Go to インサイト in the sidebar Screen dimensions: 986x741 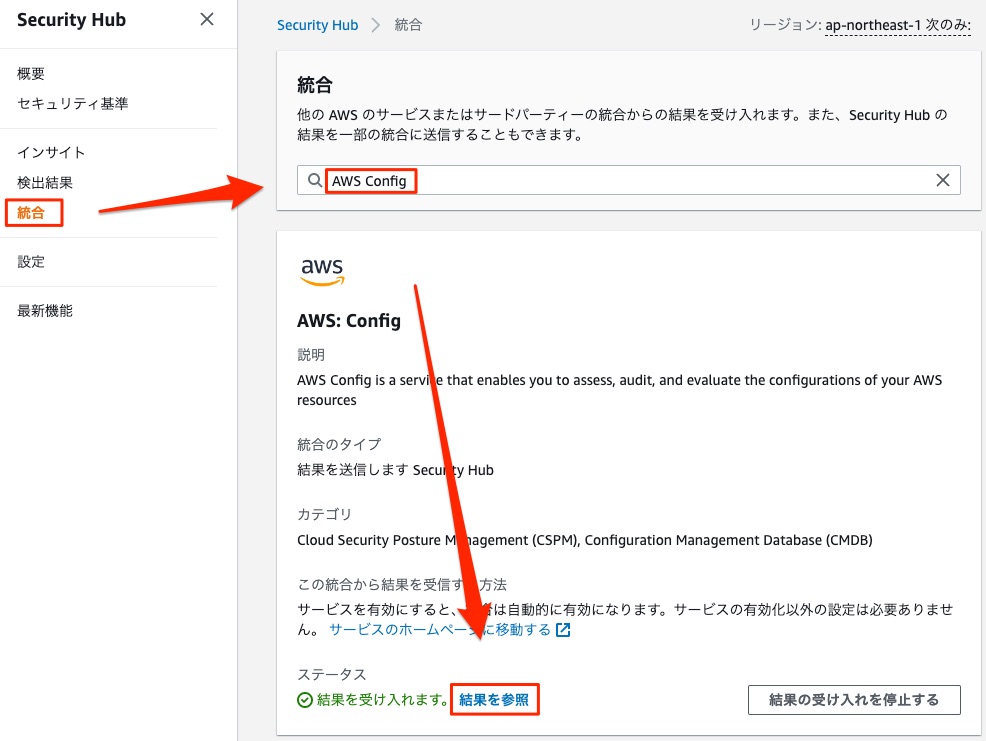tap(51, 152)
